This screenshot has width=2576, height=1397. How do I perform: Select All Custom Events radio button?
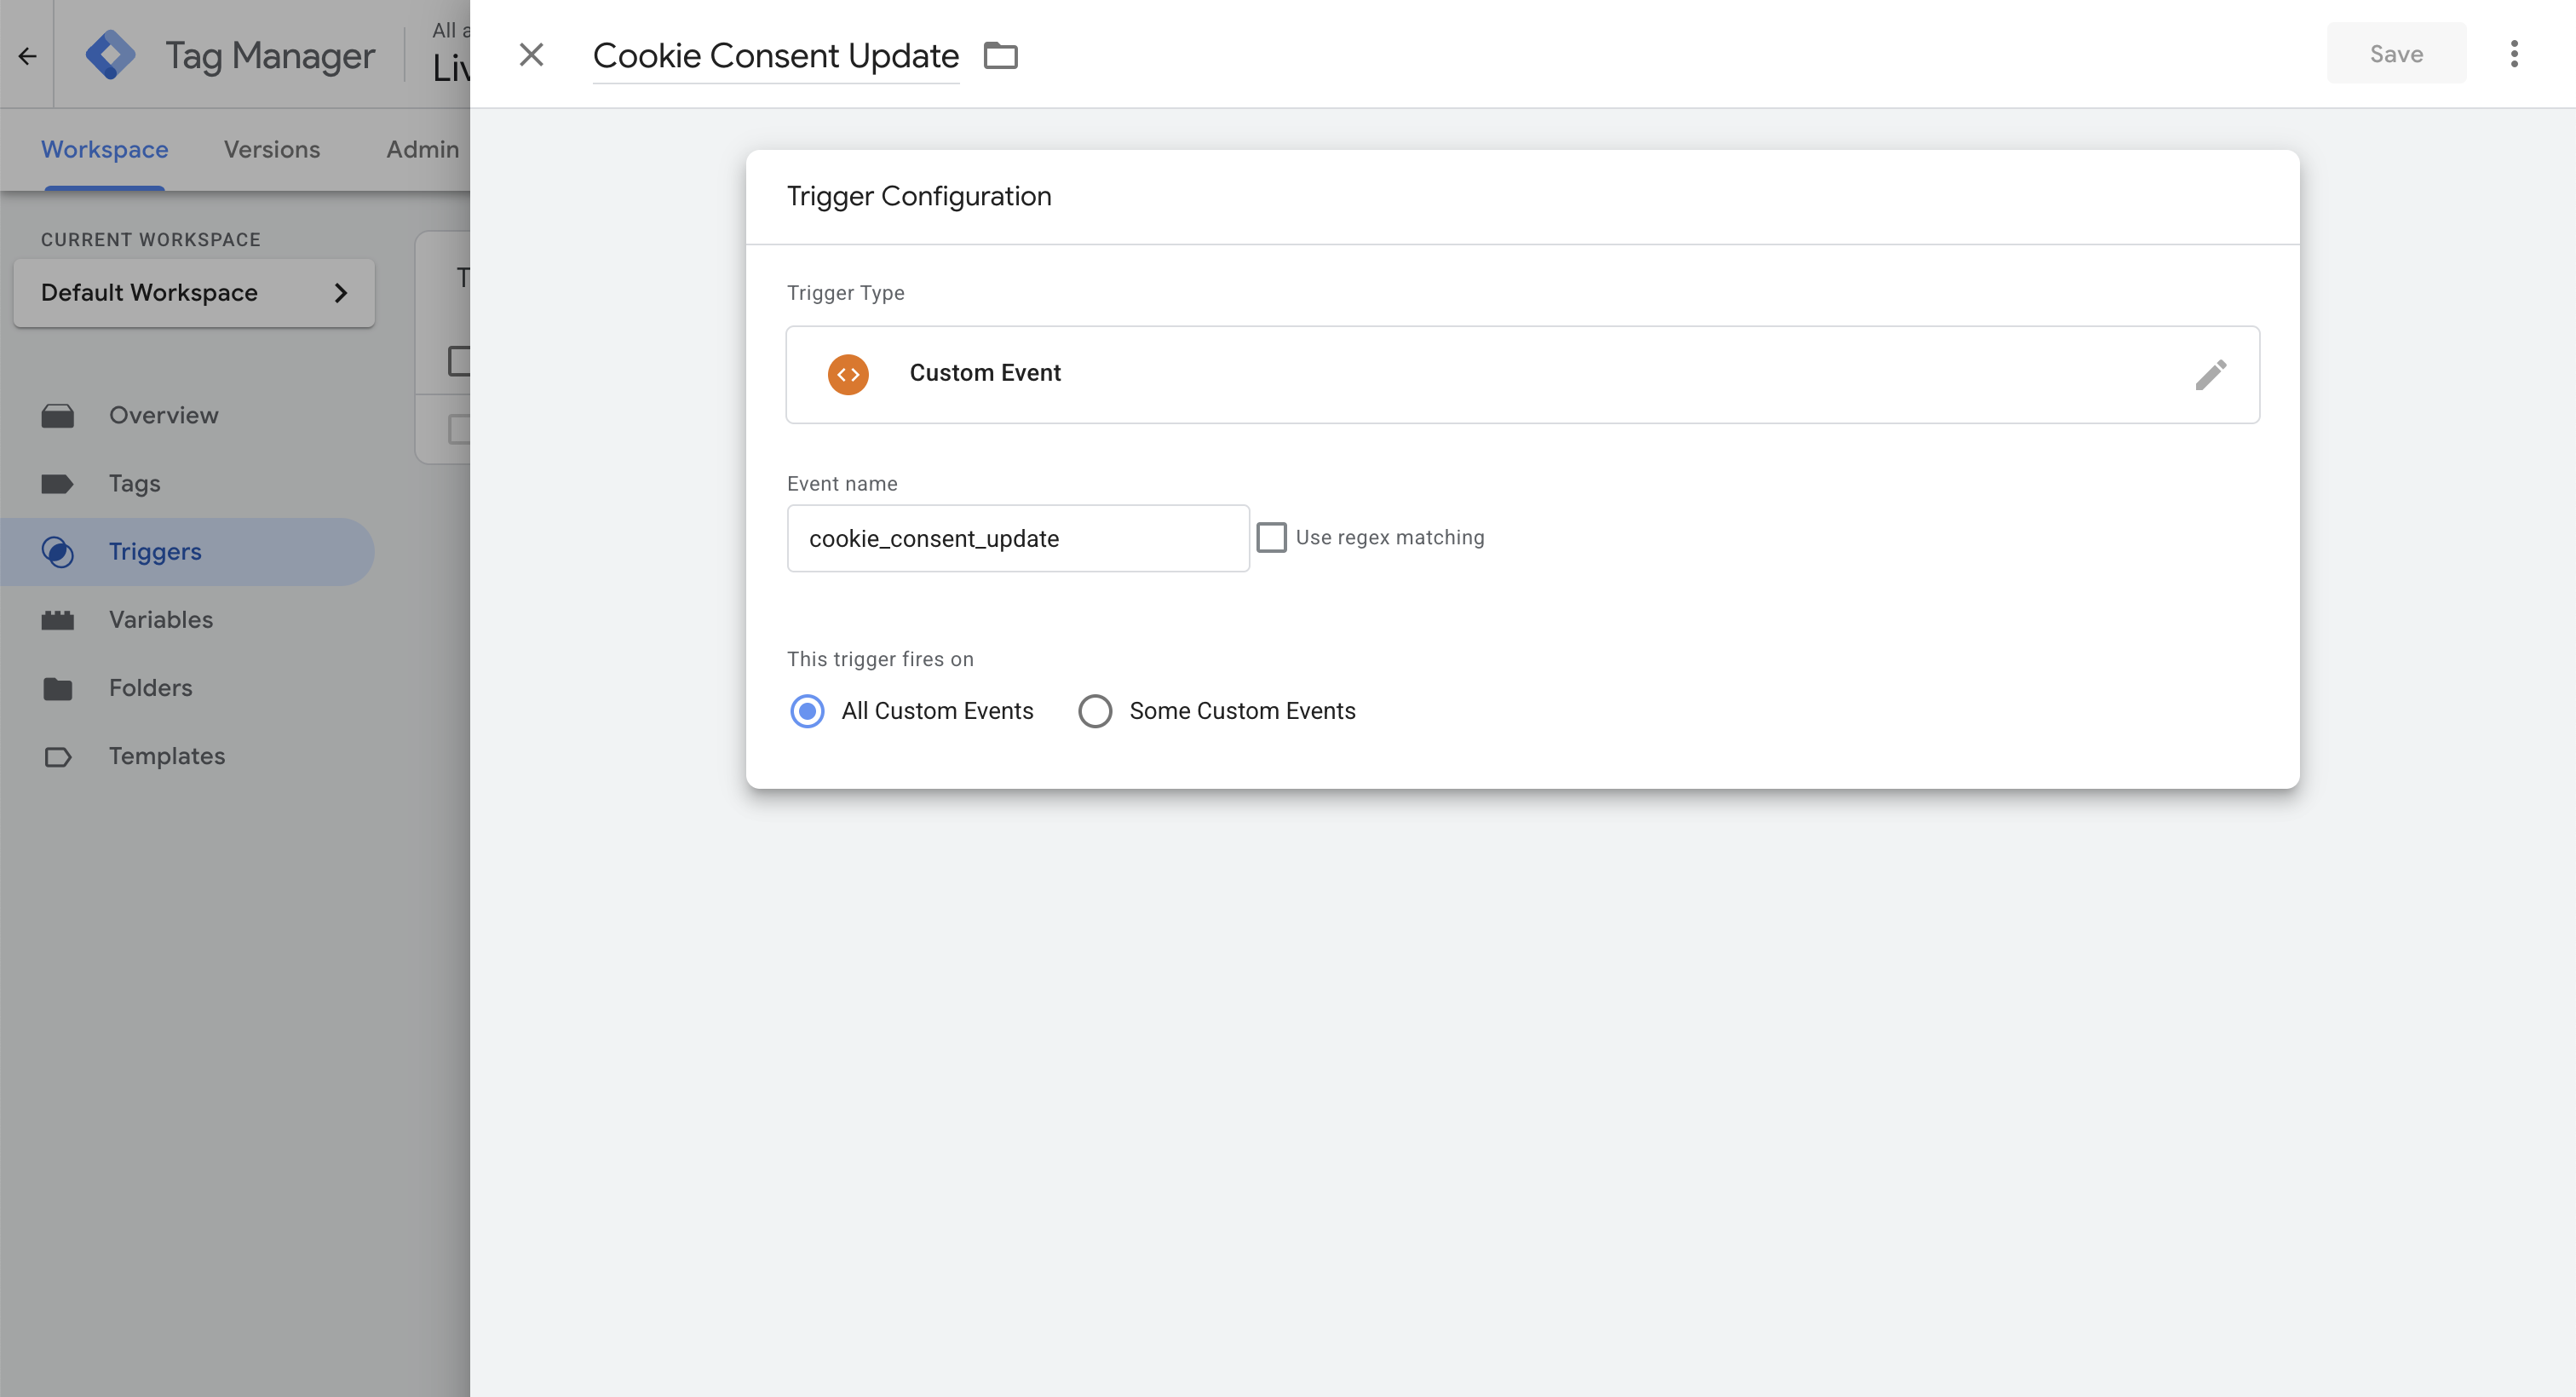click(807, 711)
